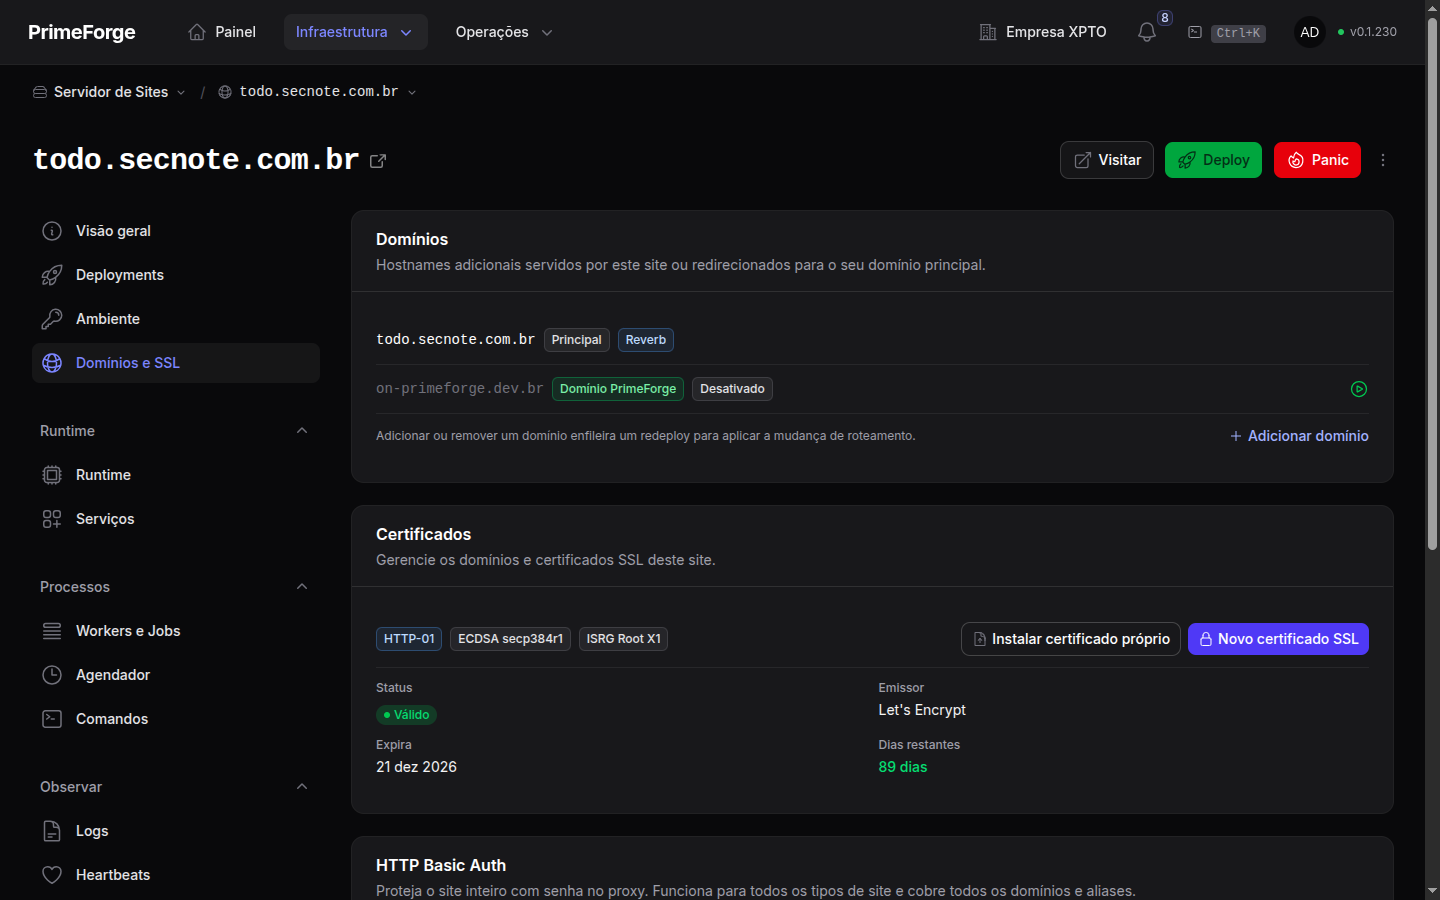Open Serviços in sidebar
The width and height of the screenshot is (1440, 900).
click(x=176, y=519)
